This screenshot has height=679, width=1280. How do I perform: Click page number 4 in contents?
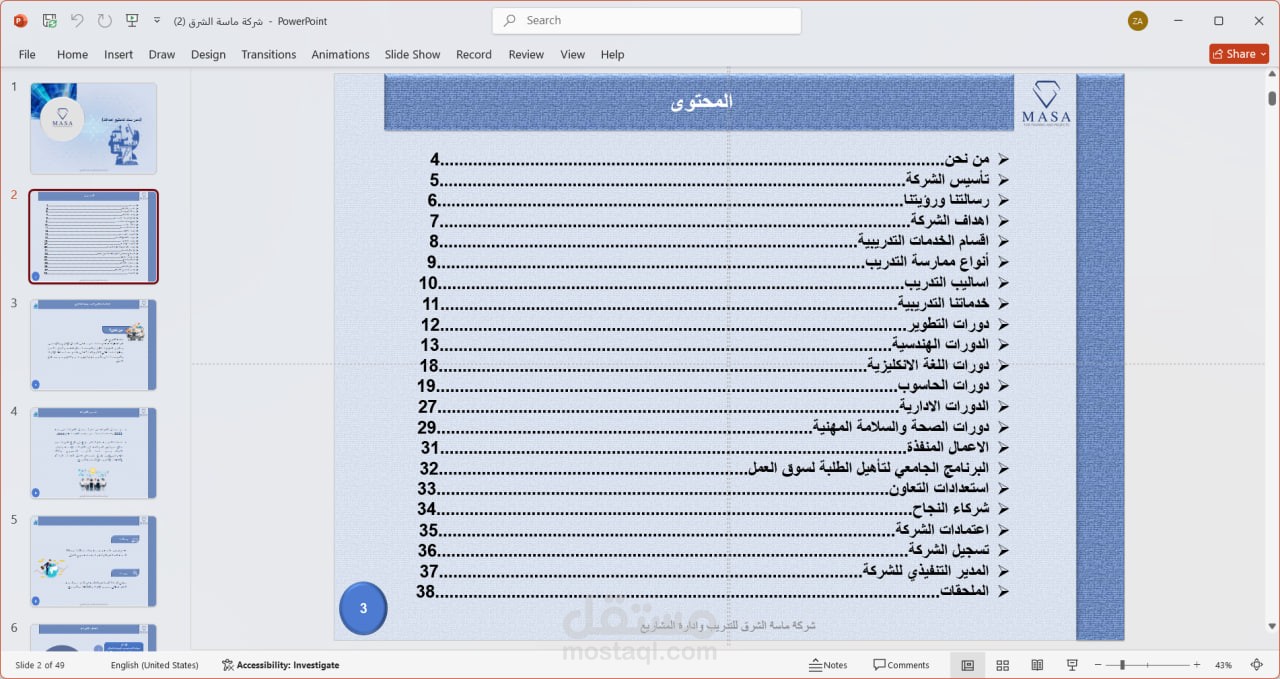[435, 159]
